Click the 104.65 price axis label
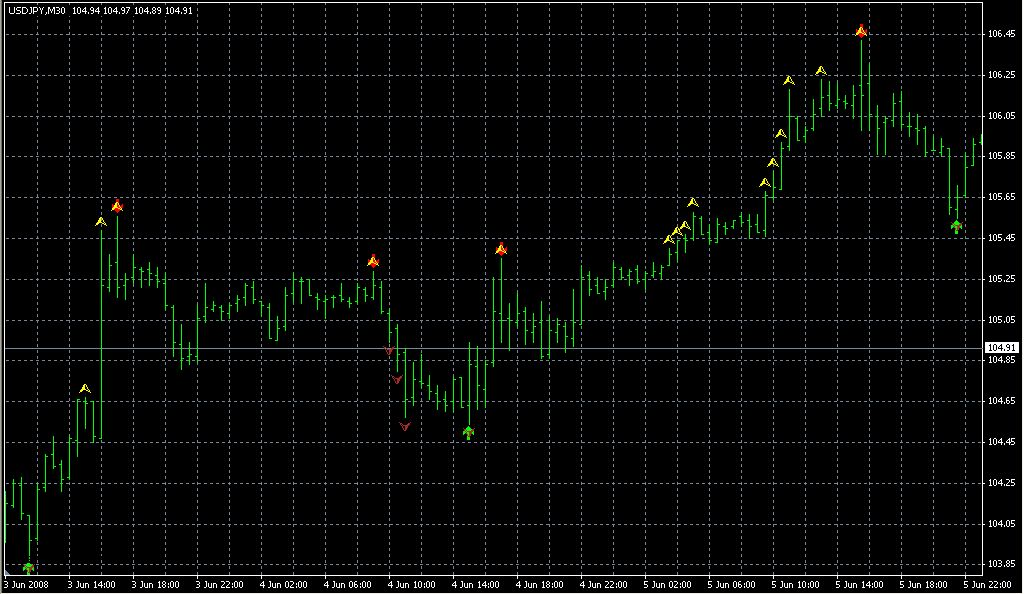 coord(1002,401)
